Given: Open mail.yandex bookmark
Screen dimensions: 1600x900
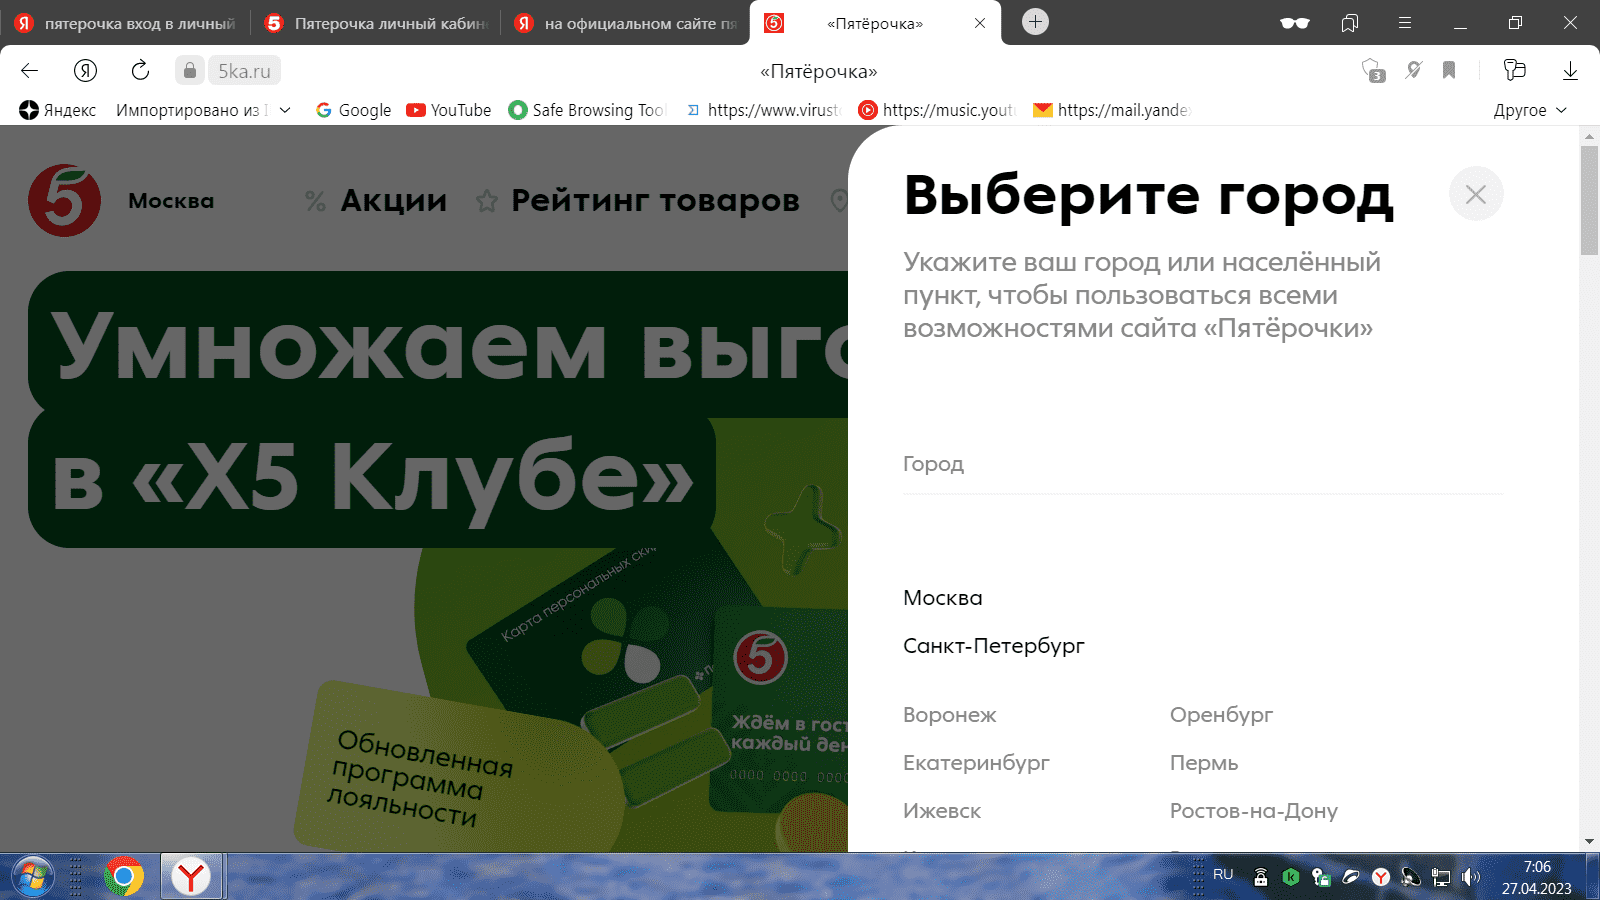Looking at the screenshot, I should pyautogui.click(x=1112, y=110).
